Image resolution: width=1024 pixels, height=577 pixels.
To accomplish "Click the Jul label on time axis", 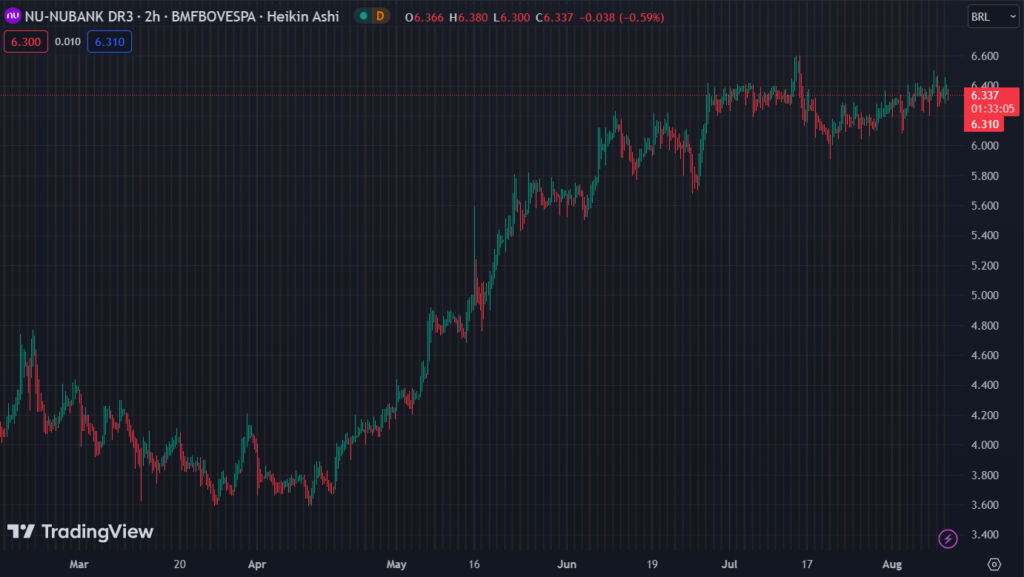I will pos(729,564).
